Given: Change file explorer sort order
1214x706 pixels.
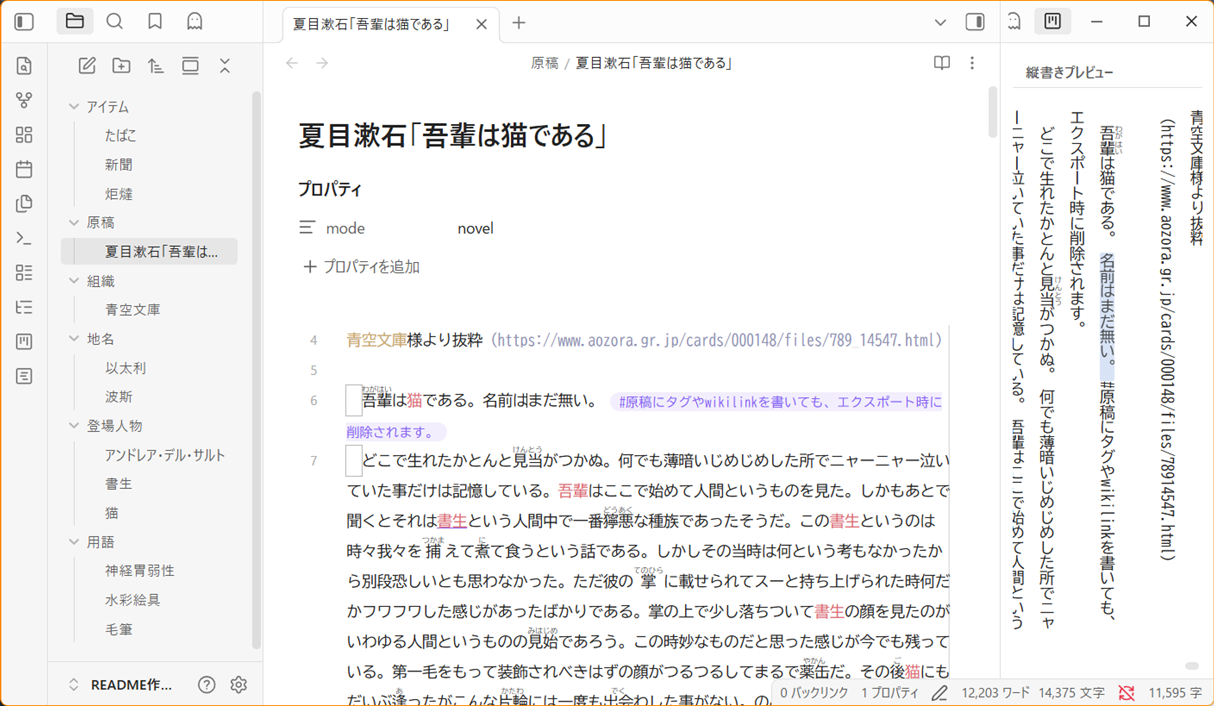Looking at the screenshot, I should [x=156, y=66].
